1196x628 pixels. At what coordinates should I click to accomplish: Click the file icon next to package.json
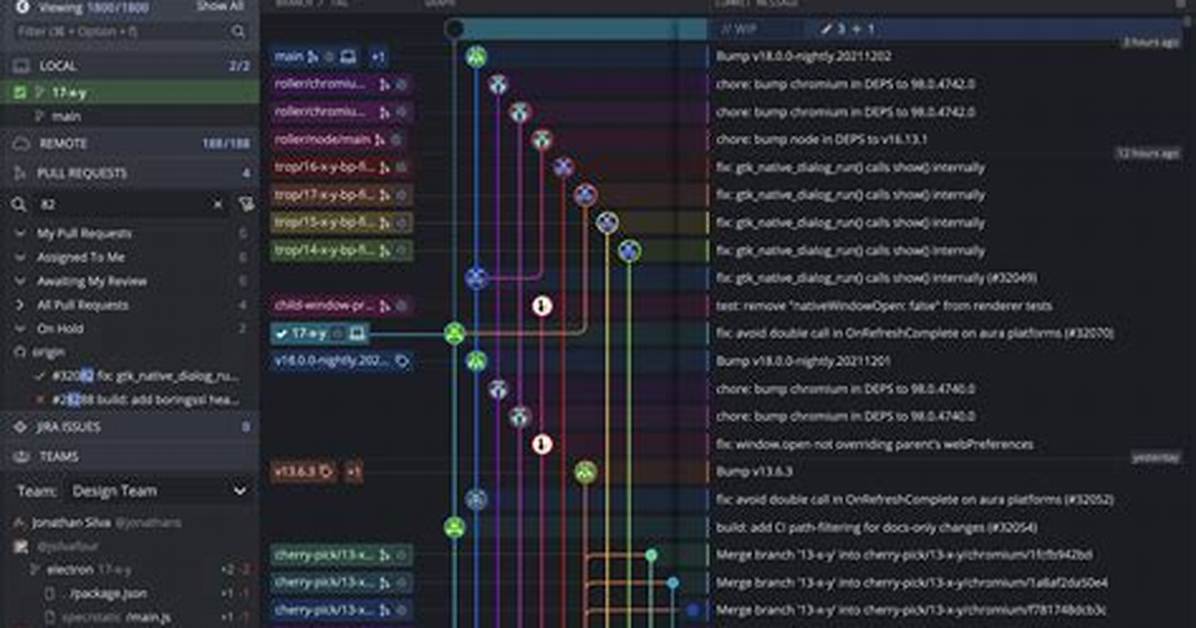50,594
